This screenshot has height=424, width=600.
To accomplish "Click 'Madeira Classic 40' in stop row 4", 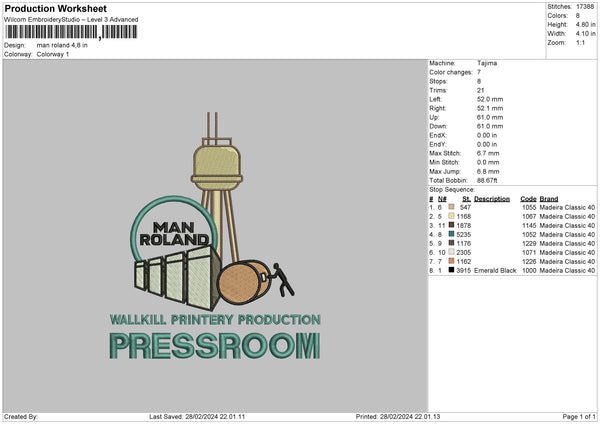I will coord(567,234).
